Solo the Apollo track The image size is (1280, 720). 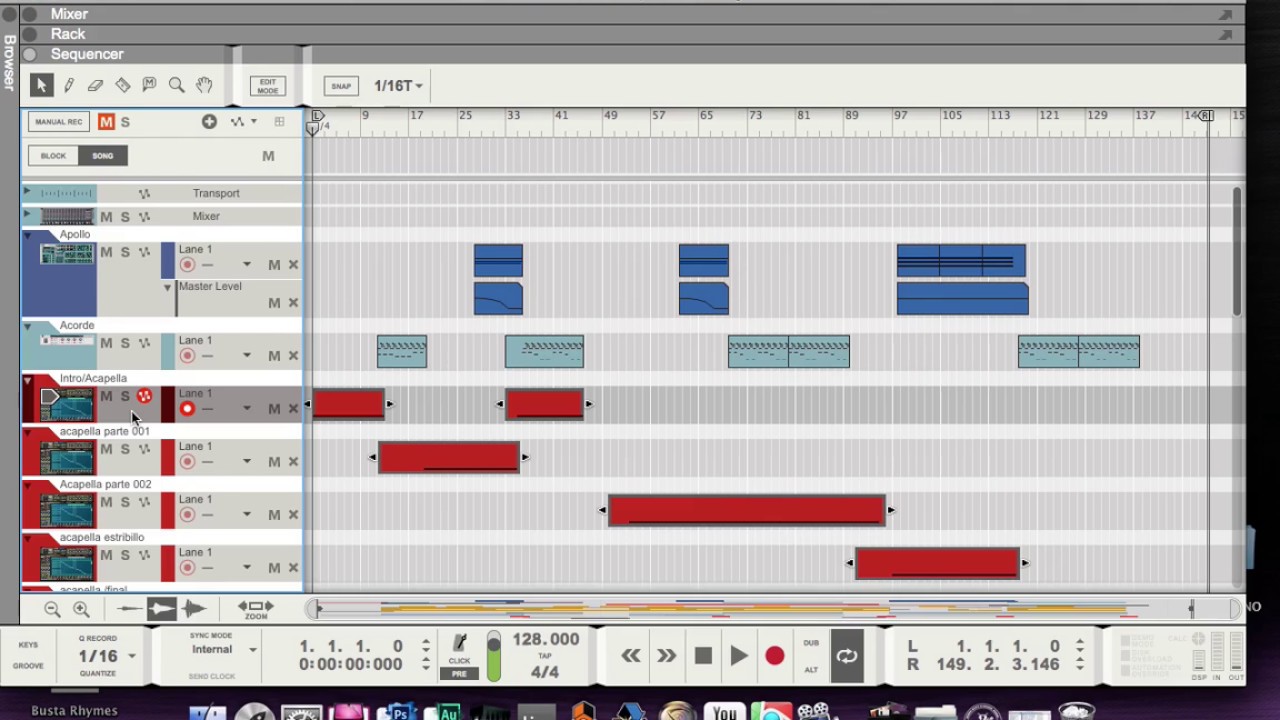[125, 252]
